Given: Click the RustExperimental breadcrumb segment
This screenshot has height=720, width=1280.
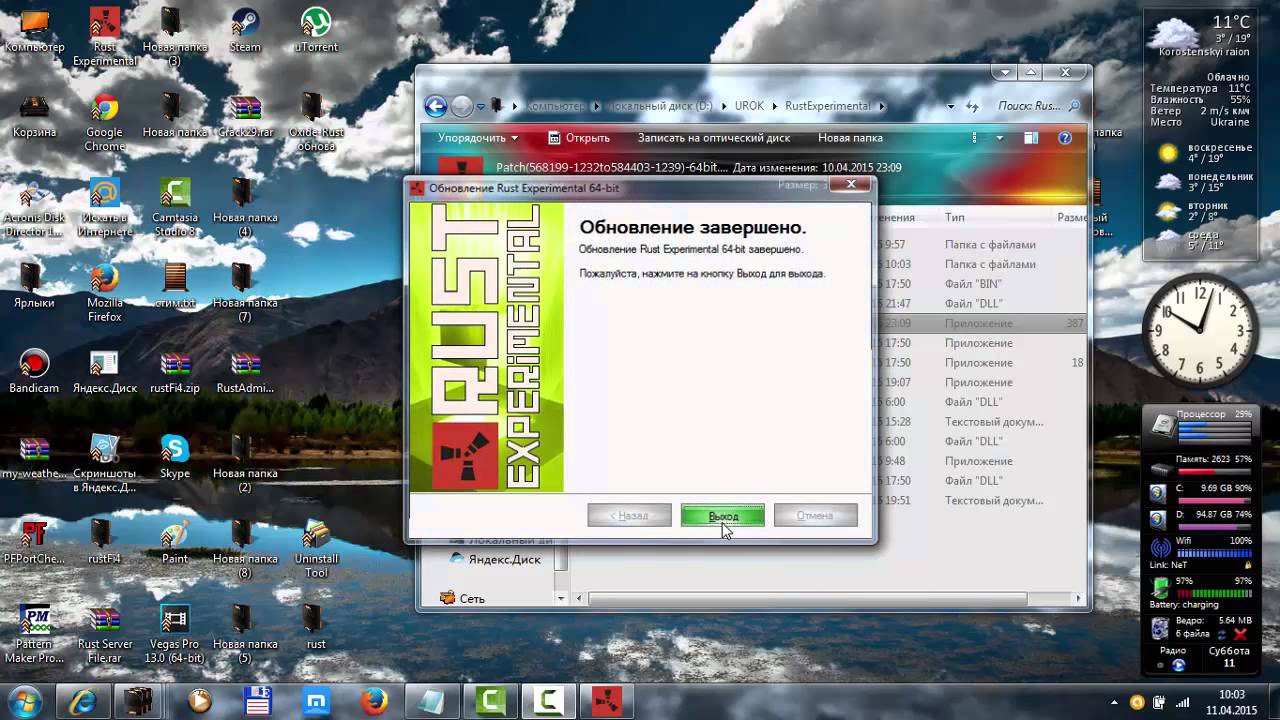Looking at the screenshot, I should click(828, 106).
